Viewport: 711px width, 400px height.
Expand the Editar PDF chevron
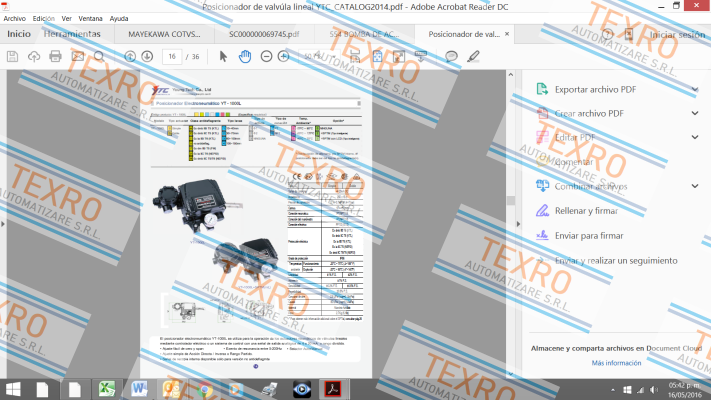pos(695,137)
